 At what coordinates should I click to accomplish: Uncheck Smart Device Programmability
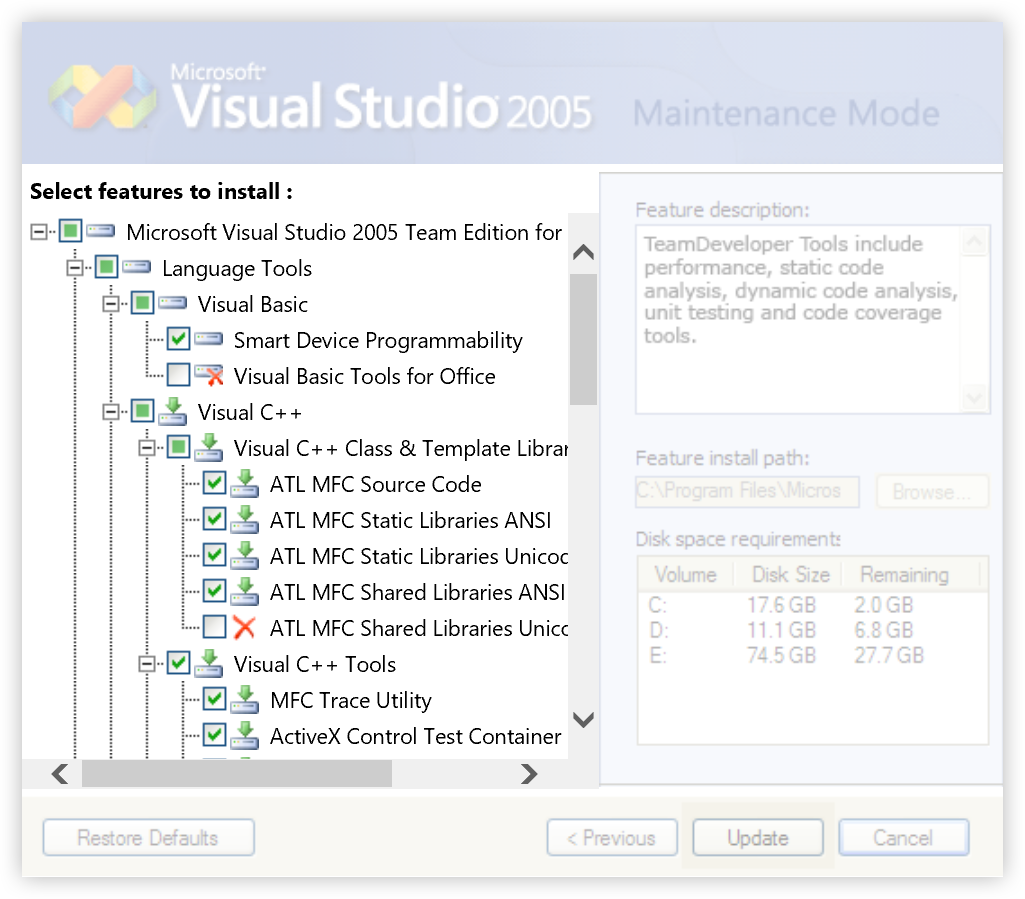point(178,339)
